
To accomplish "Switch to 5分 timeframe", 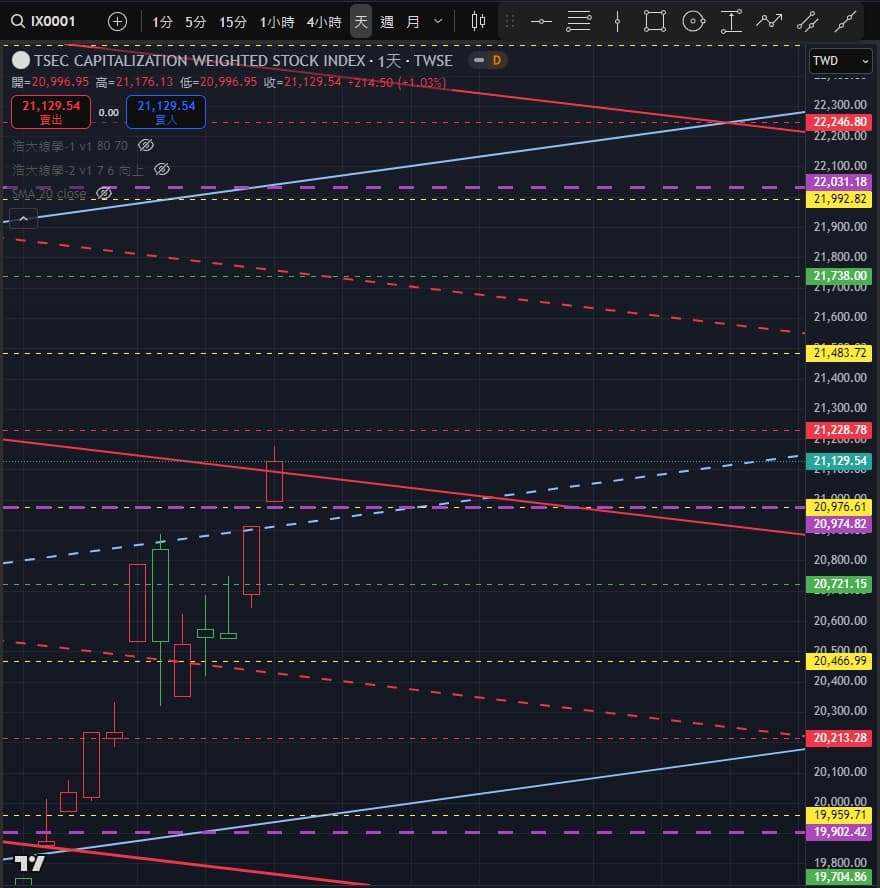I will tap(195, 22).
